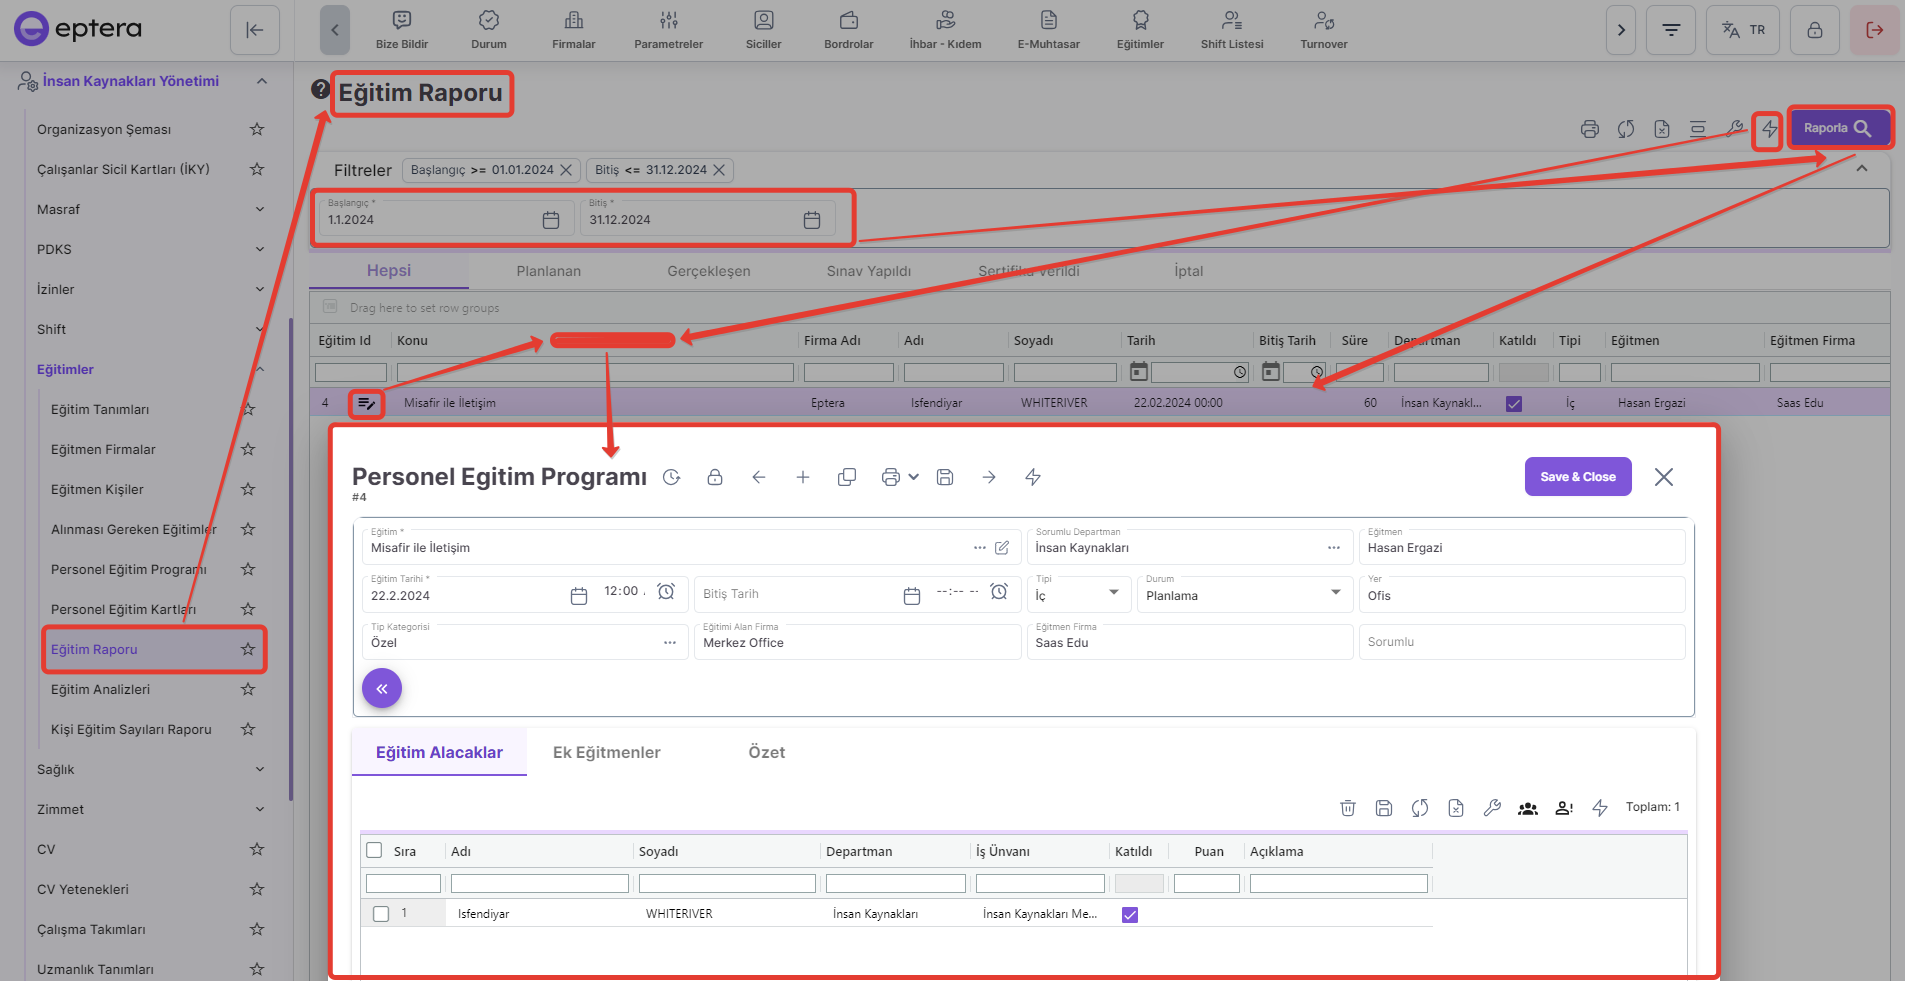
Task: Click the print icon above Raporla
Action: [1589, 129]
